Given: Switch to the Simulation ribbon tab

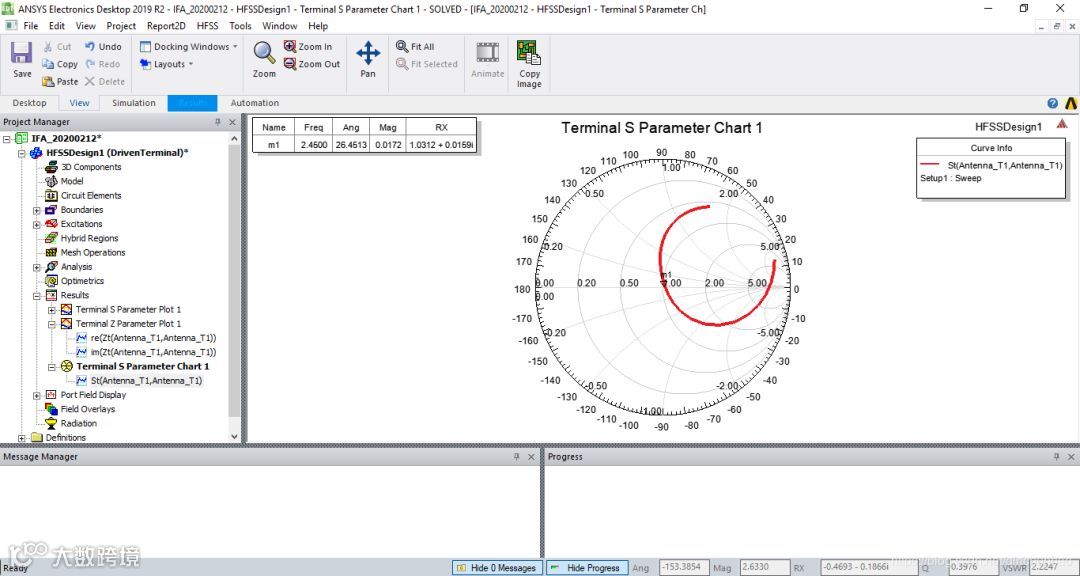Looking at the screenshot, I should tap(134, 103).
